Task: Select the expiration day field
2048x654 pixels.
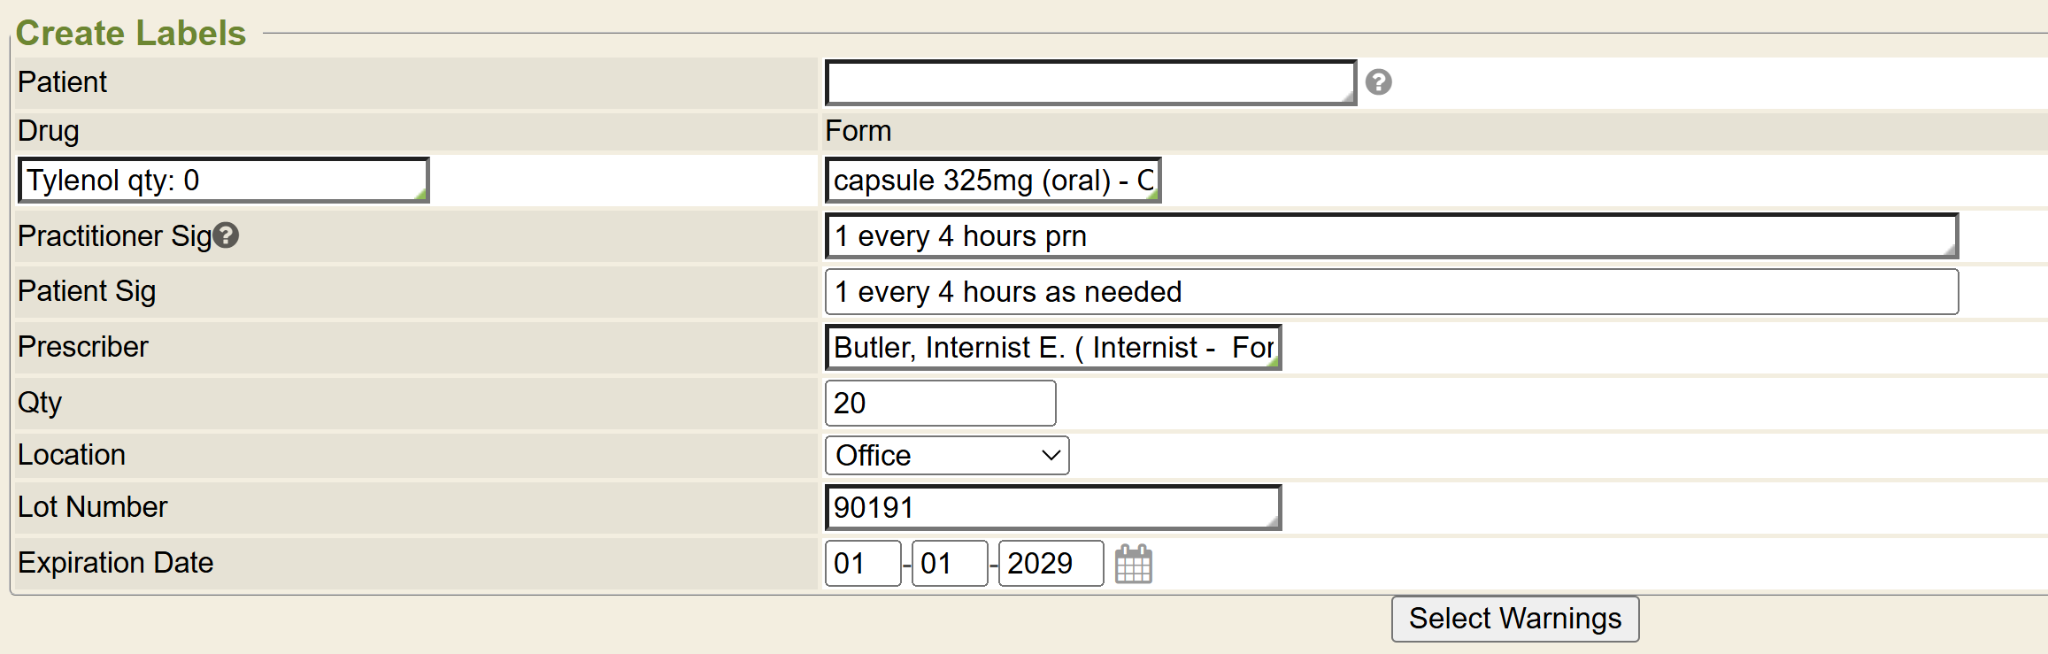Action: coord(949,564)
